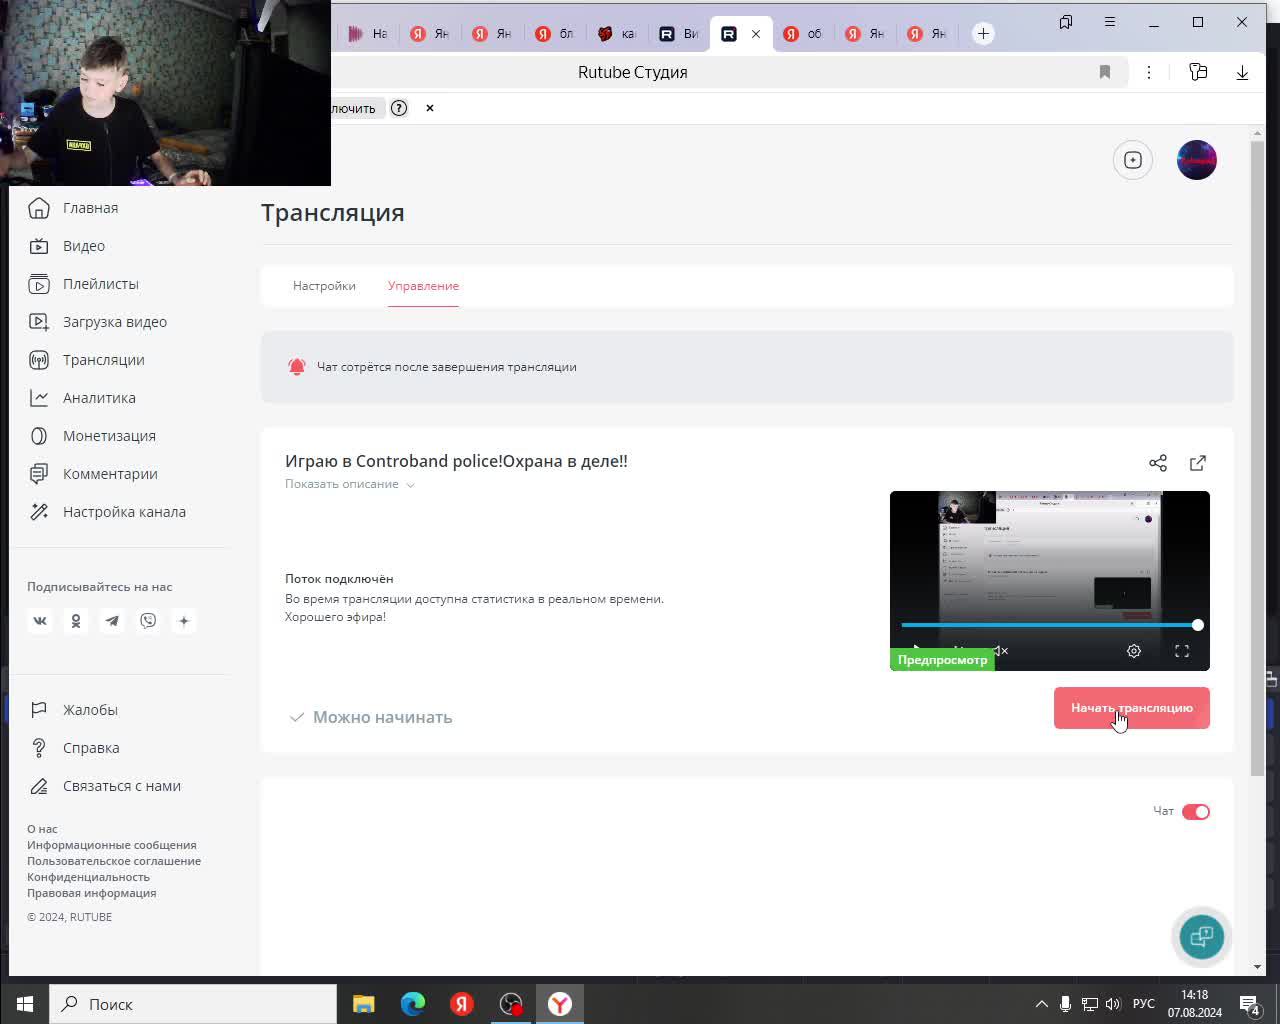Switch to the browser tab labeled Ви
The image size is (1280, 1024).
[x=679, y=34]
